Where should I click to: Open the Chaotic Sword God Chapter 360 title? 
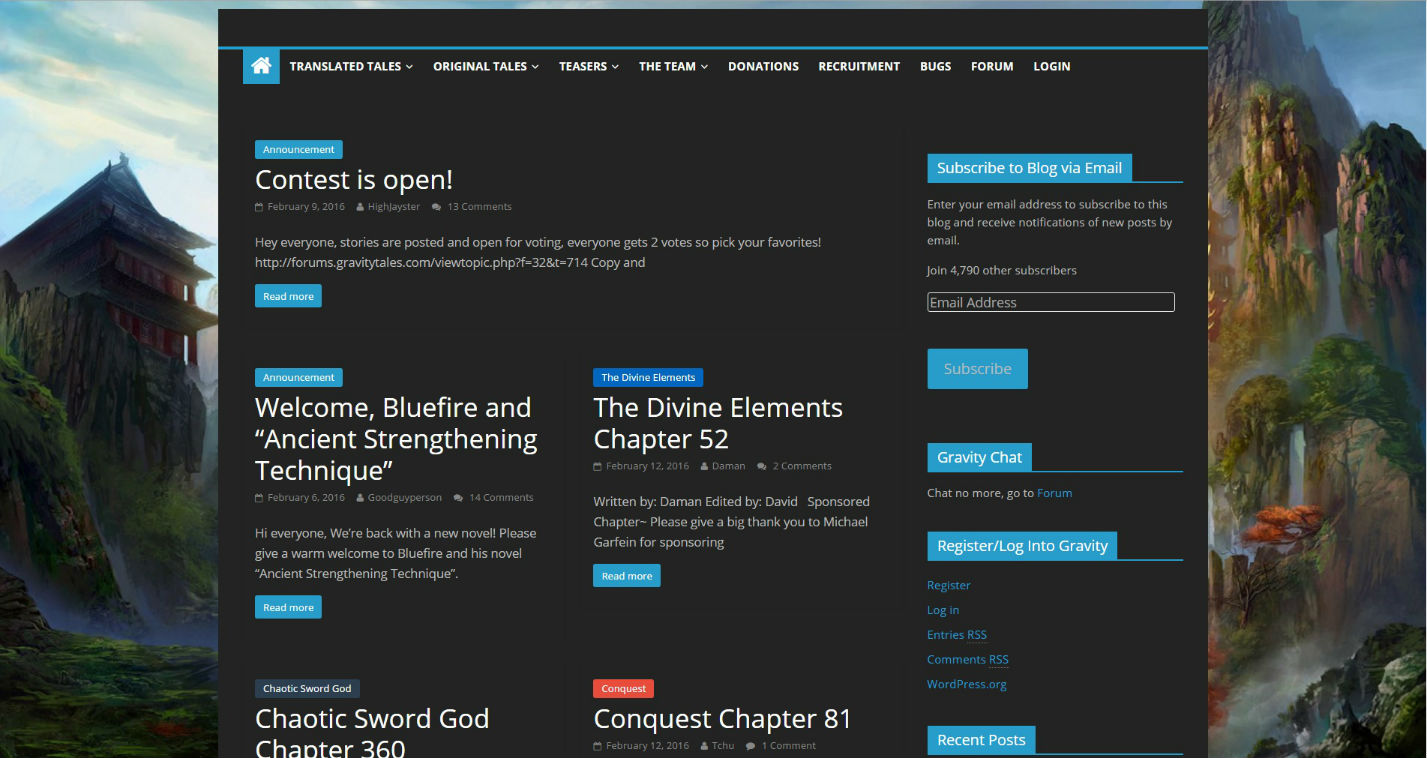[372, 734]
